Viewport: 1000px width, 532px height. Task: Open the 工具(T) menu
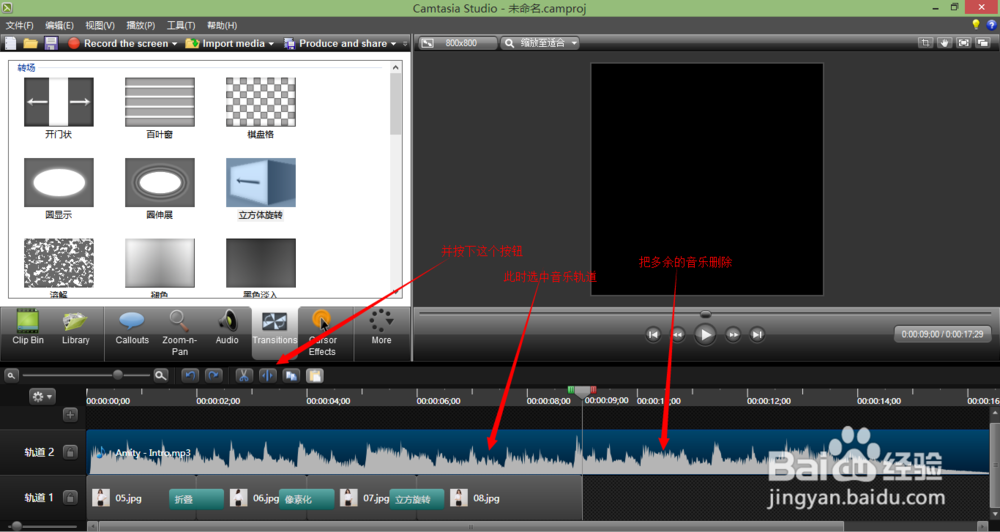tap(181, 26)
